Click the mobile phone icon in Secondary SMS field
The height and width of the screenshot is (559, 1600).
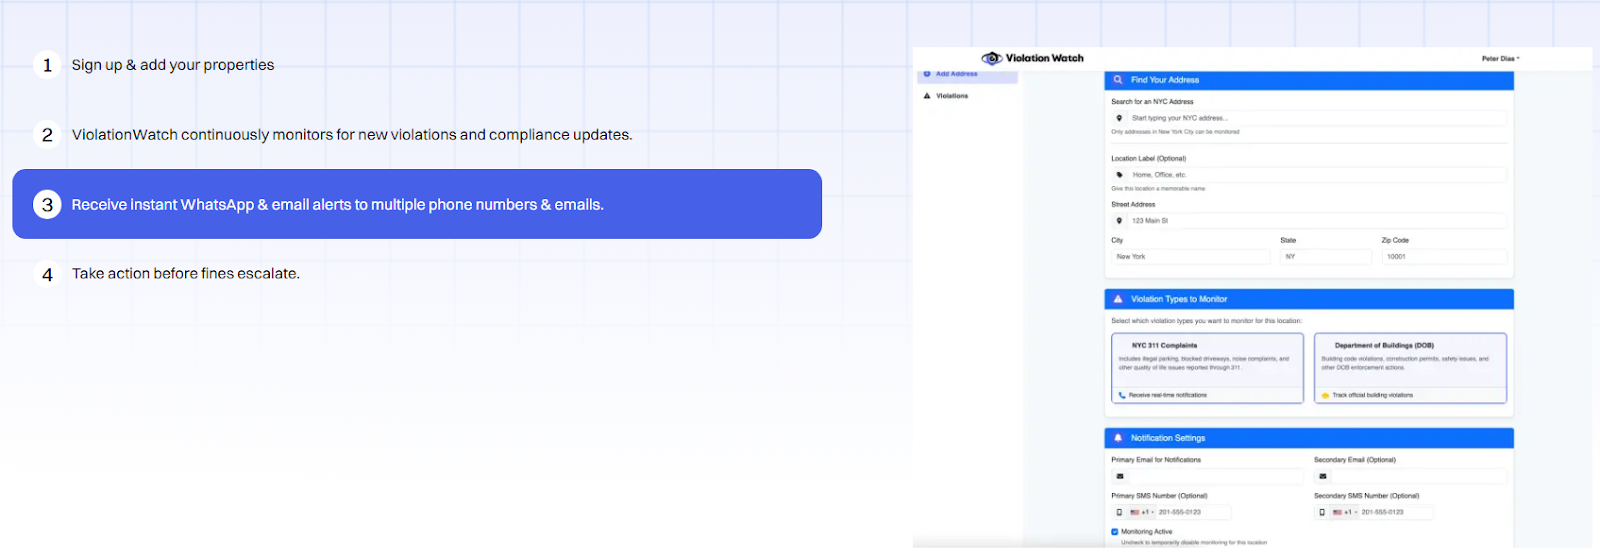(x=1322, y=512)
